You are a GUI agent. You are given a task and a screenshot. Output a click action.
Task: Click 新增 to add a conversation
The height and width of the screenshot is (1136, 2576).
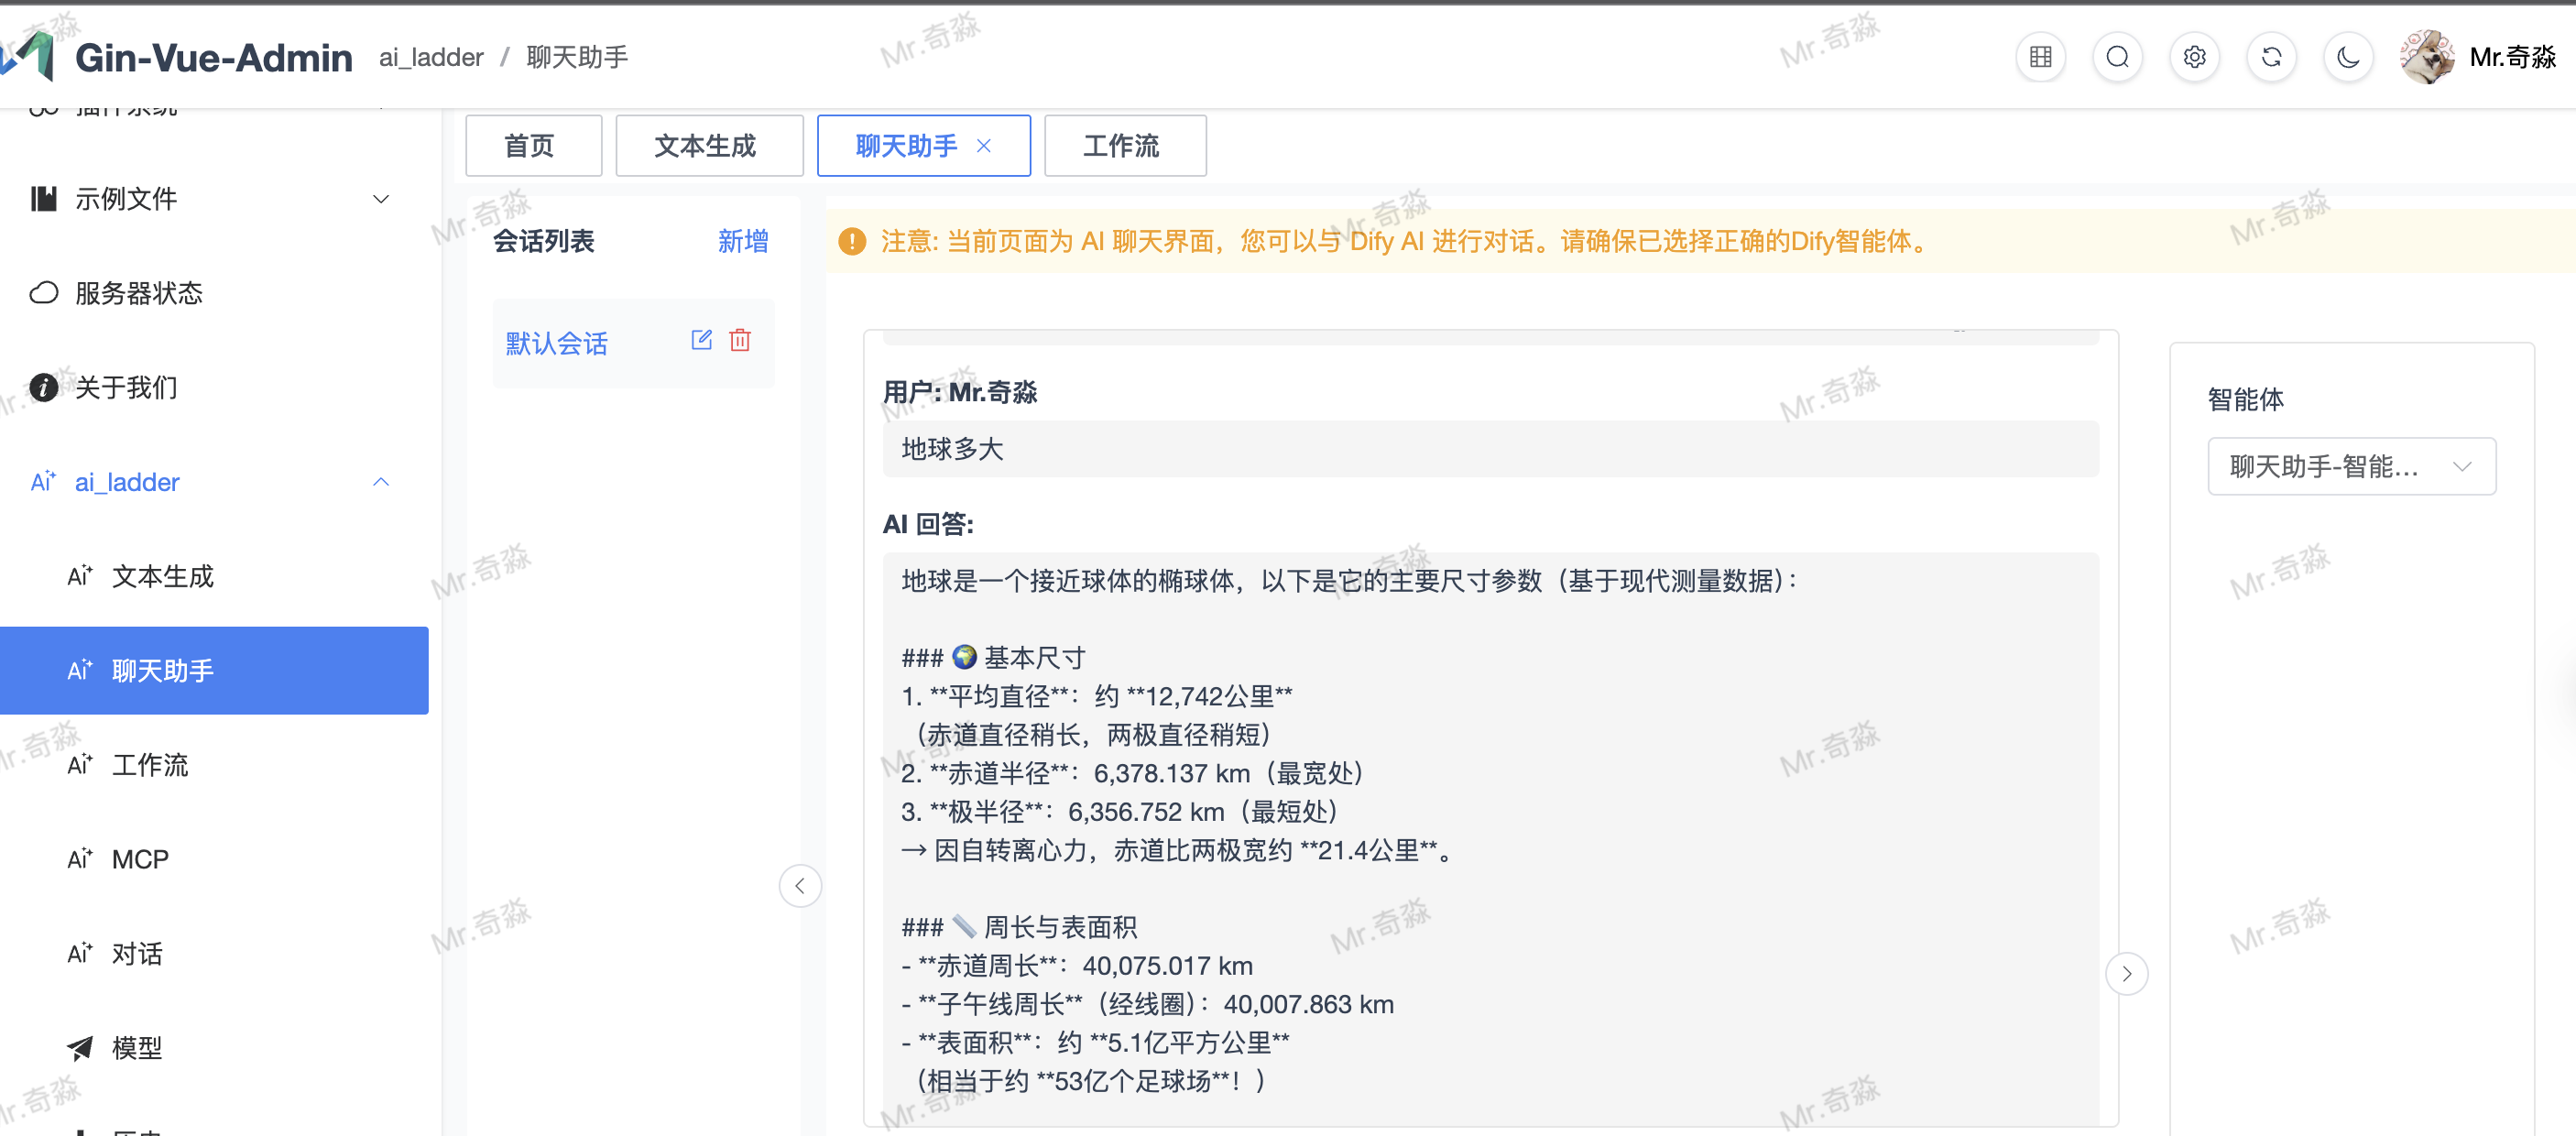click(742, 241)
